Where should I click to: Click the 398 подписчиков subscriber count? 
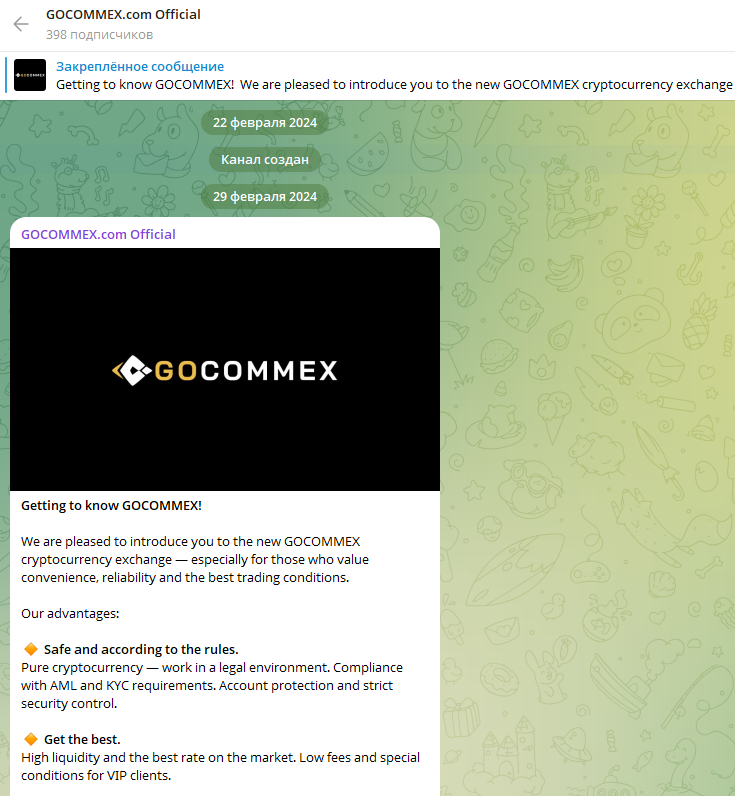pyautogui.click(x=99, y=35)
